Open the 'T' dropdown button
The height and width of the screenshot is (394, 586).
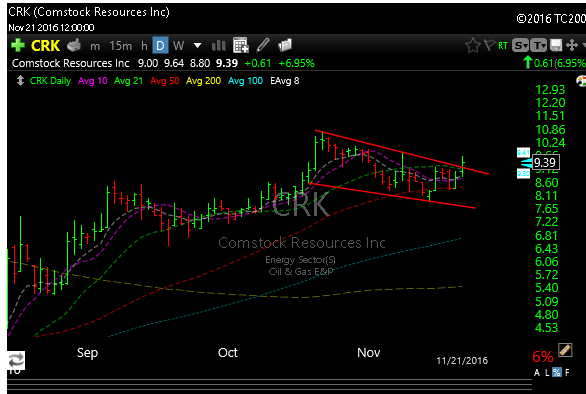(x=539, y=46)
